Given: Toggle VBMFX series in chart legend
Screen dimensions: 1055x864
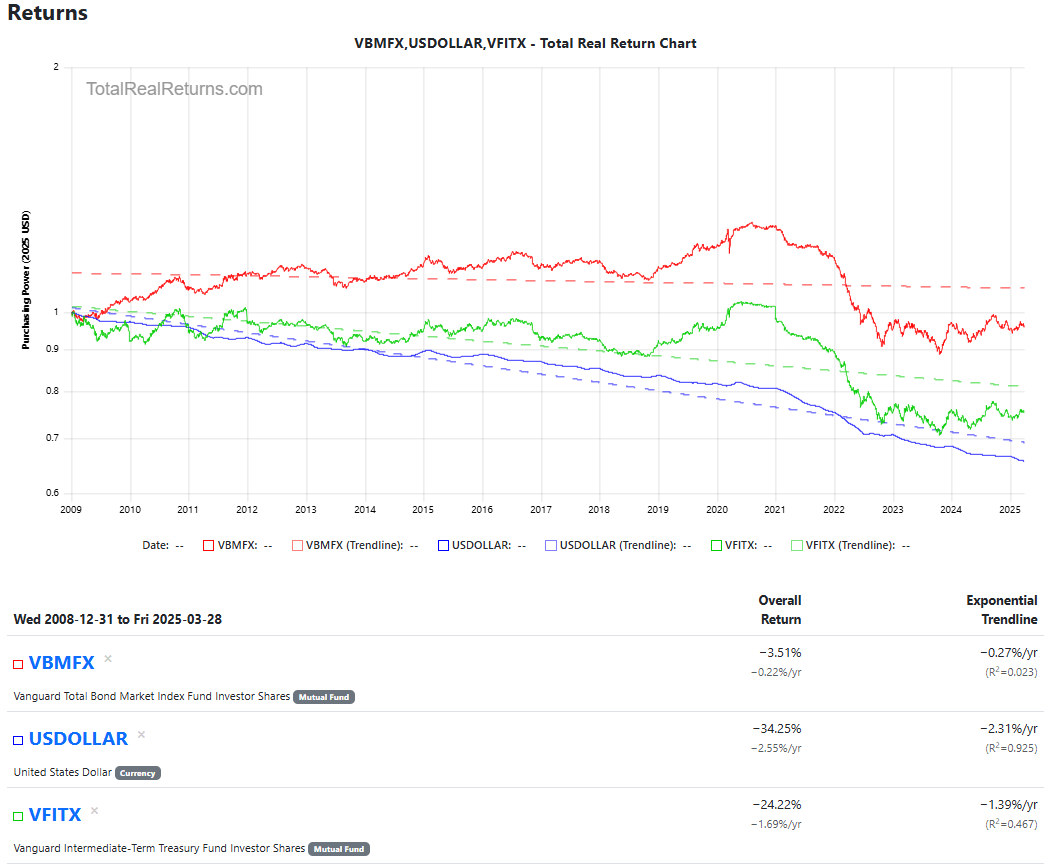Looking at the screenshot, I should (238, 545).
